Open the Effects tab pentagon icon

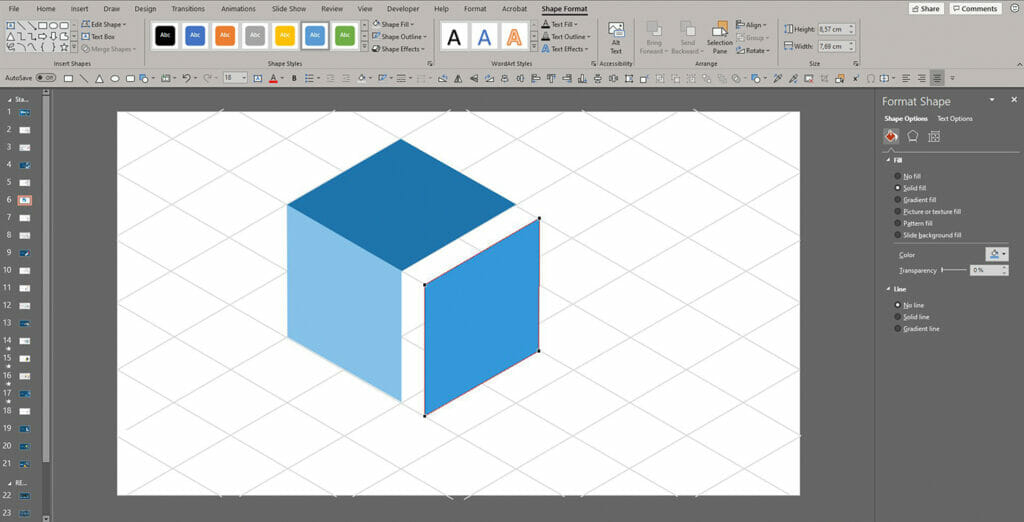coord(912,137)
